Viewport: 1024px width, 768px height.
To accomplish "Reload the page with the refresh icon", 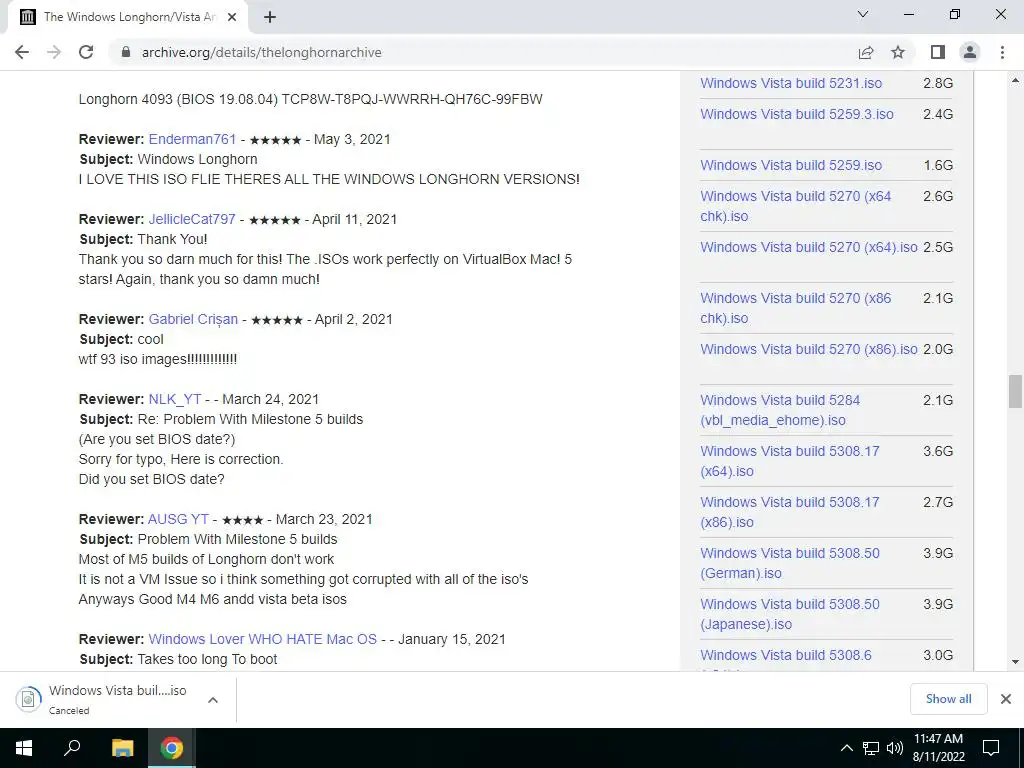I will tap(86, 52).
